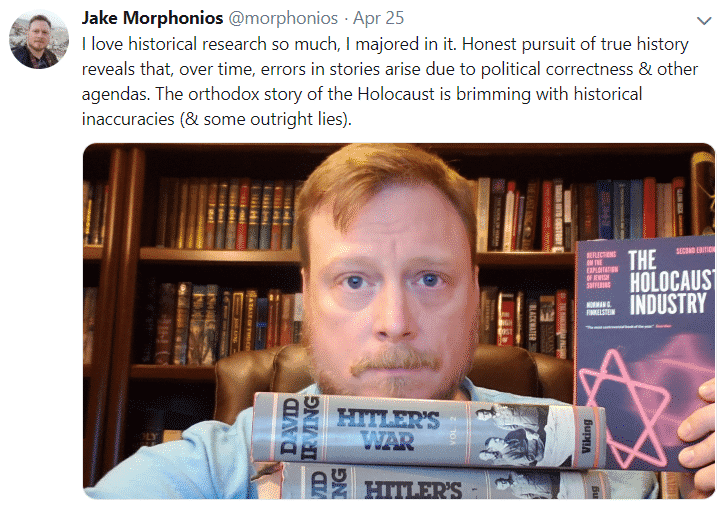Click the last tweet line mentioning outright lies
Screen dimensions: 721x511
point(217,119)
